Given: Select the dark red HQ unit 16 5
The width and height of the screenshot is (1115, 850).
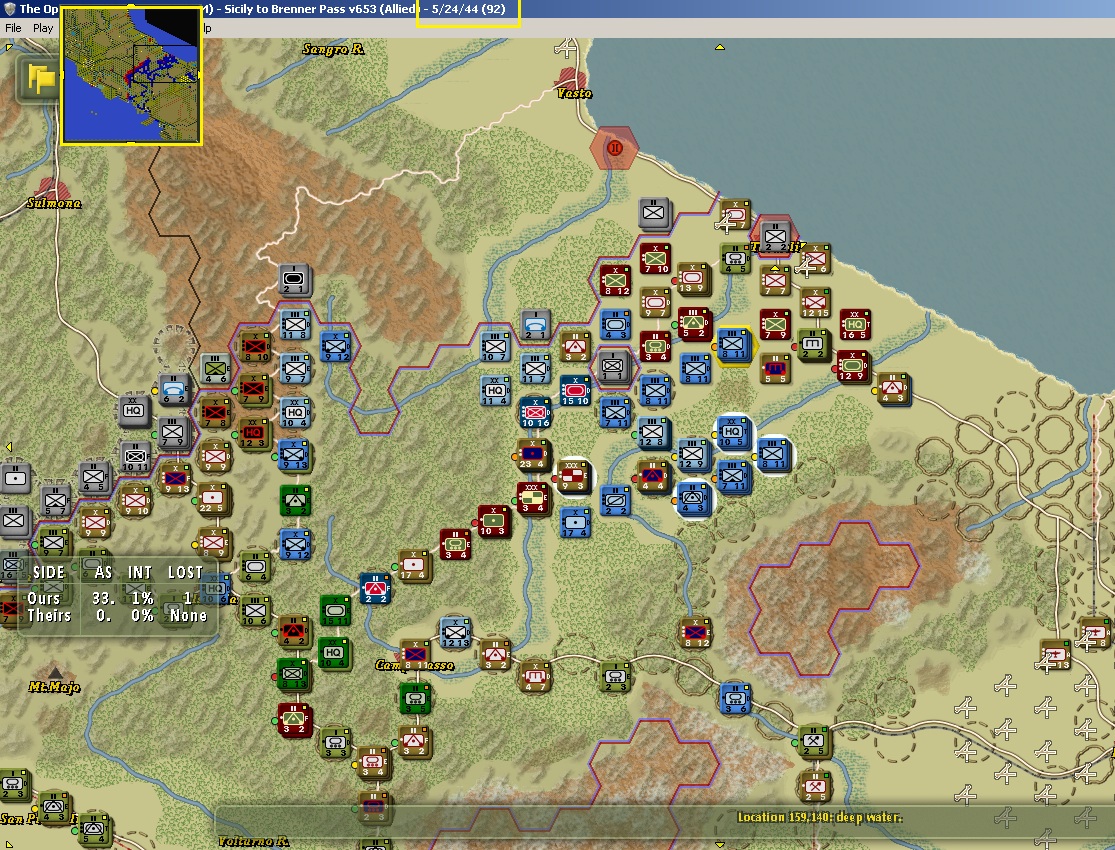Looking at the screenshot, I should point(855,325).
